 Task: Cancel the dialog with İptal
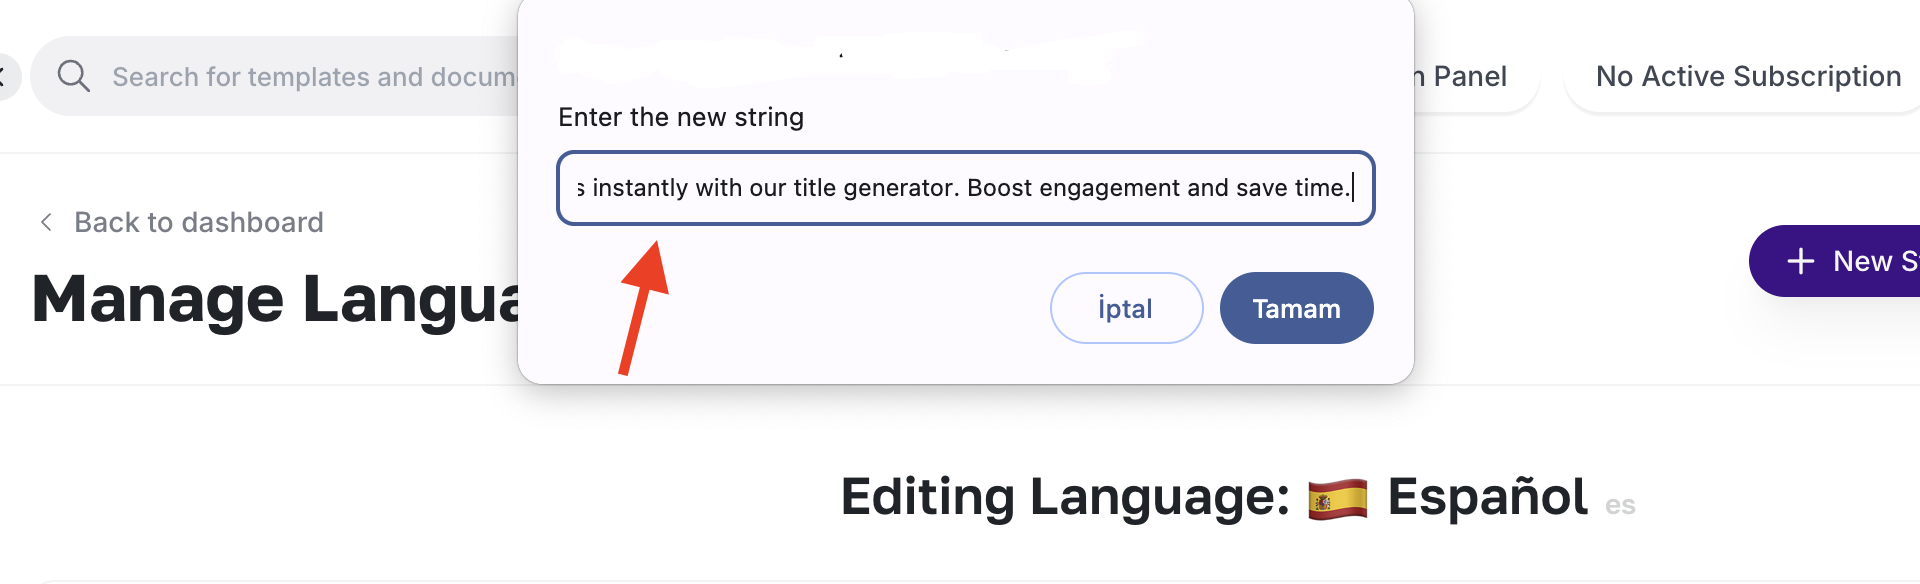1126,308
